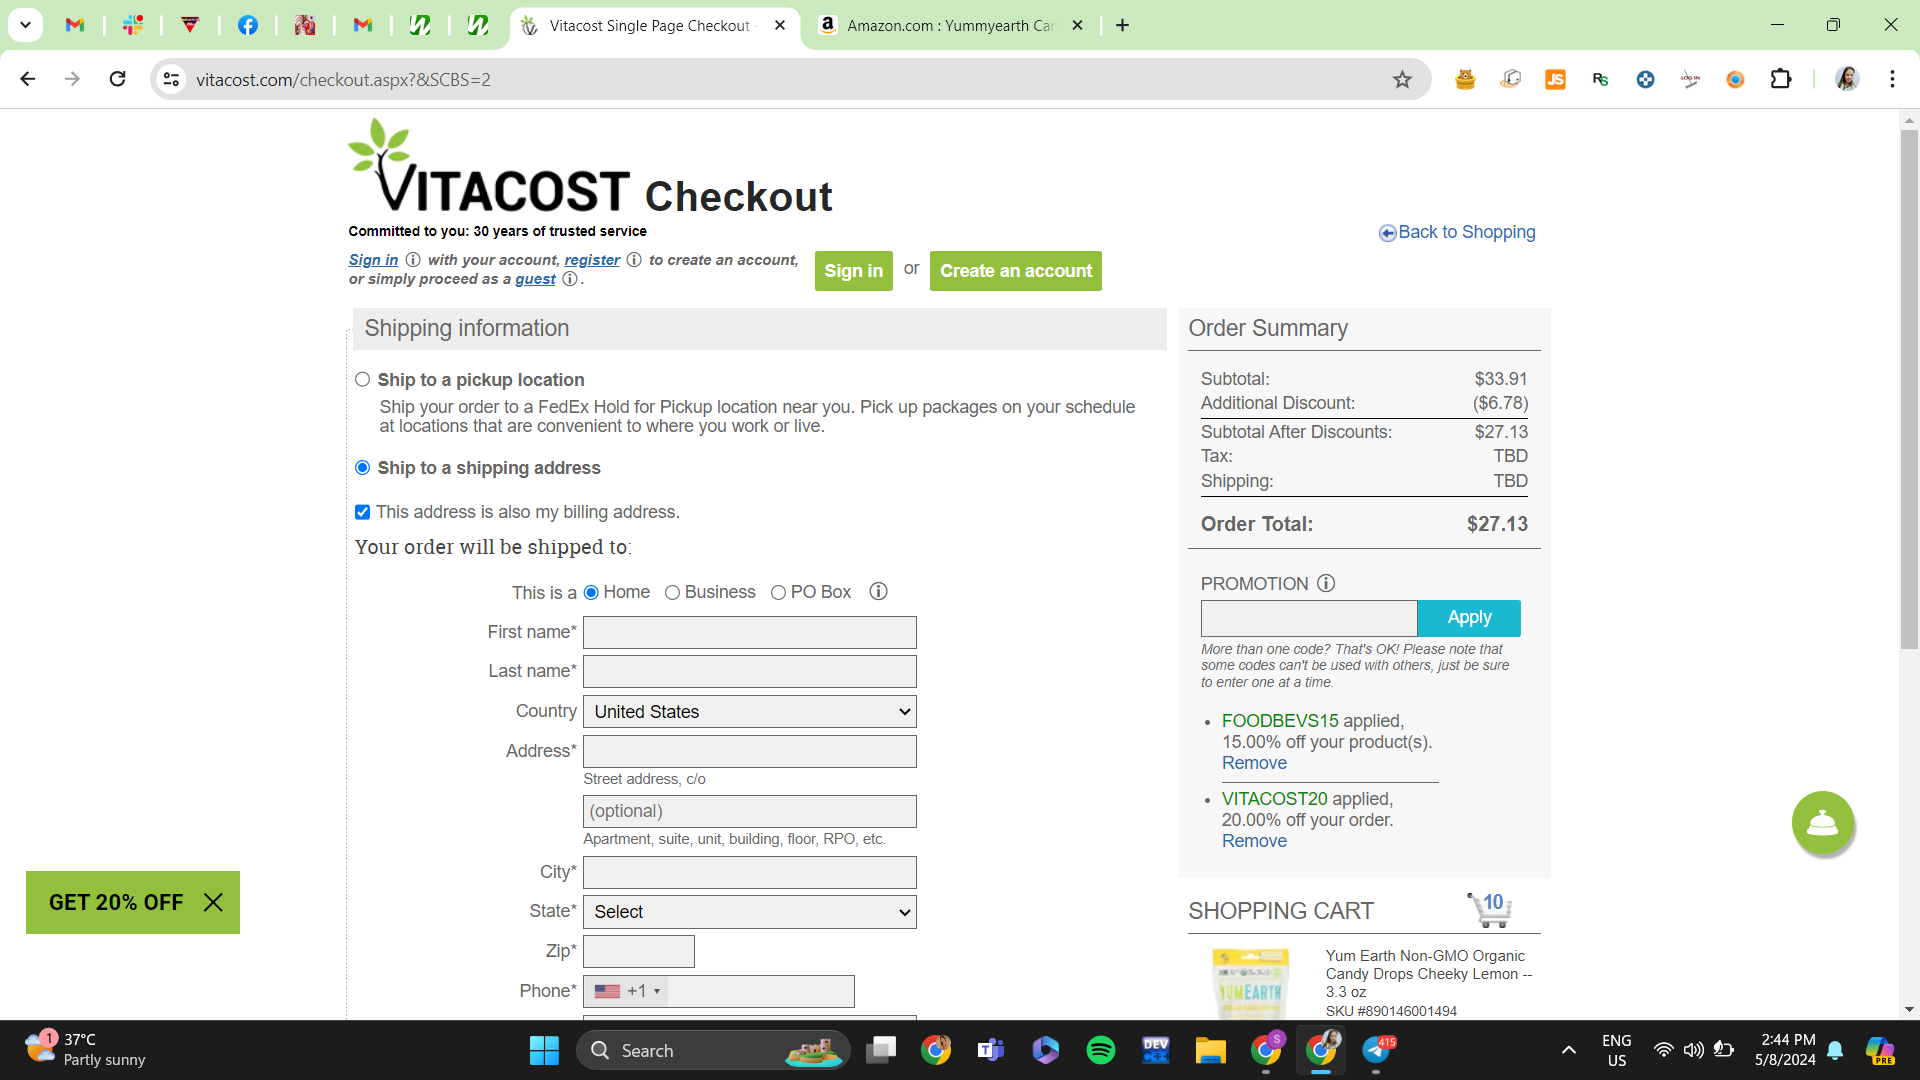Open the Chrome profile avatar

(1847, 79)
